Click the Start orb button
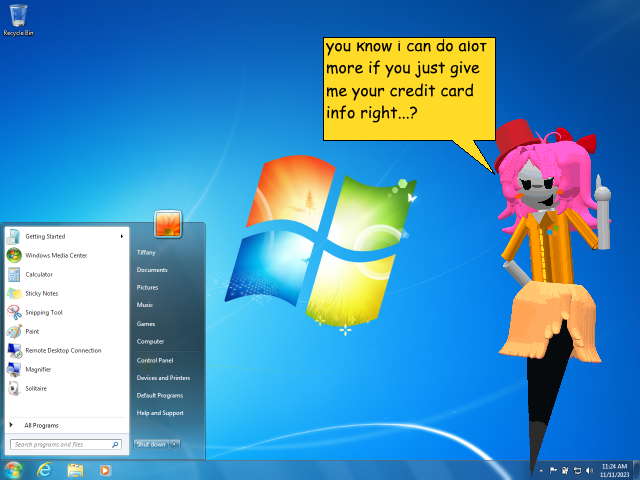Image resolution: width=640 pixels, height=480 pixels. [13, 470]
